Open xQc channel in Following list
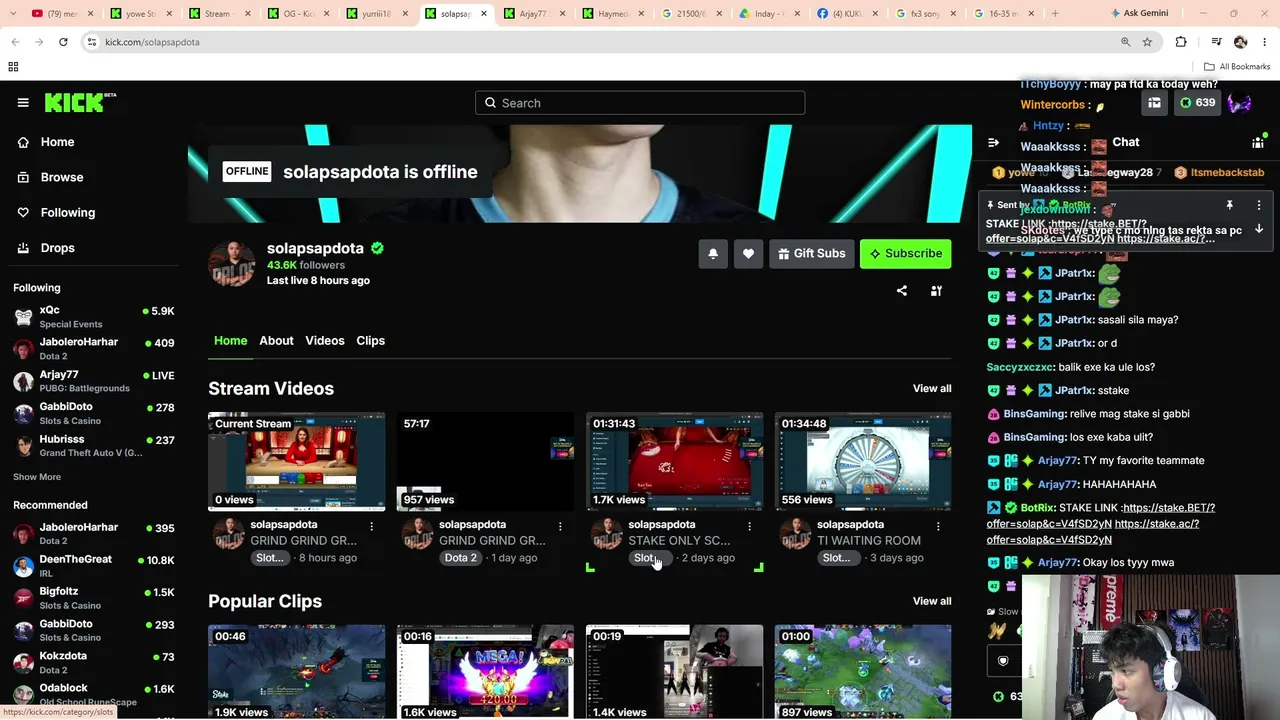The width and height of the screenshot is (1280, 720). coord(94,317)
